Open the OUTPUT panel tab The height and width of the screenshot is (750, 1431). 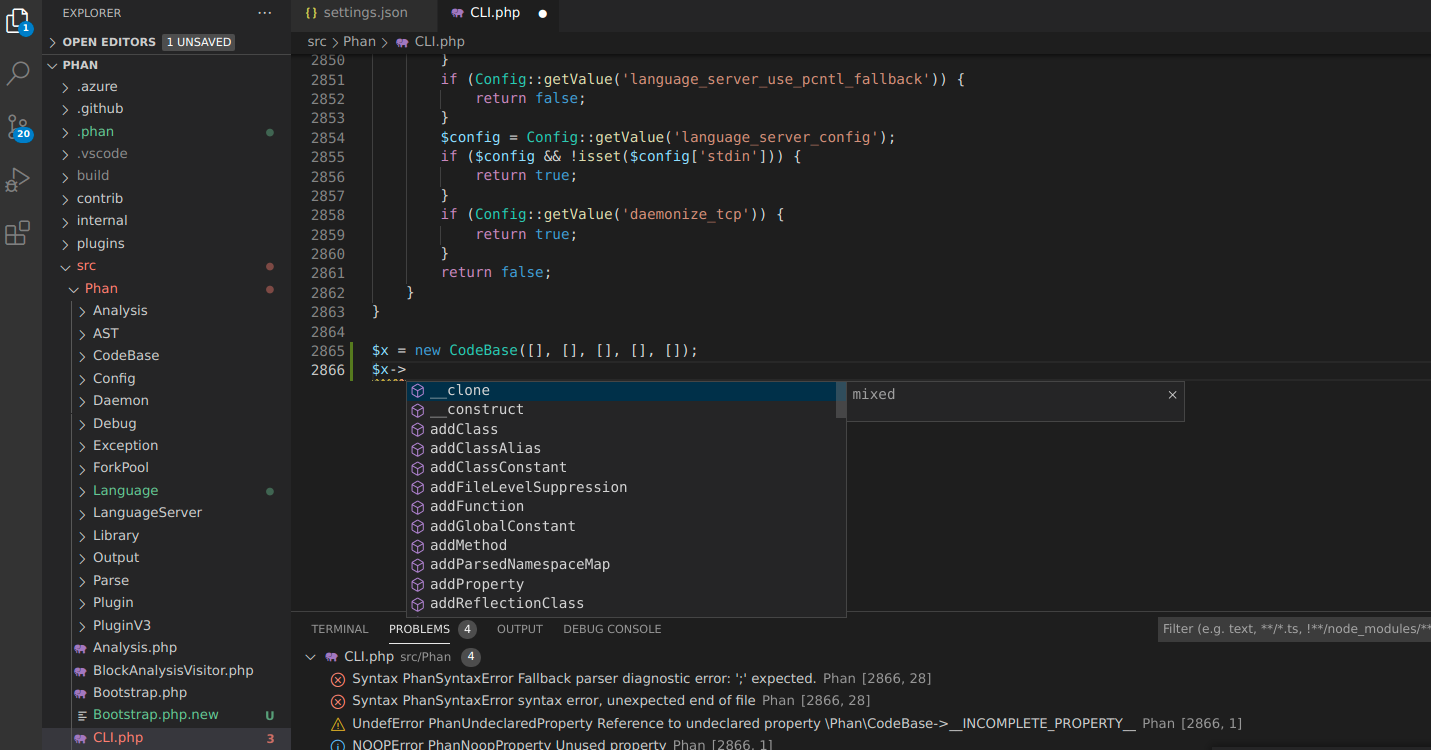(519, 629)
